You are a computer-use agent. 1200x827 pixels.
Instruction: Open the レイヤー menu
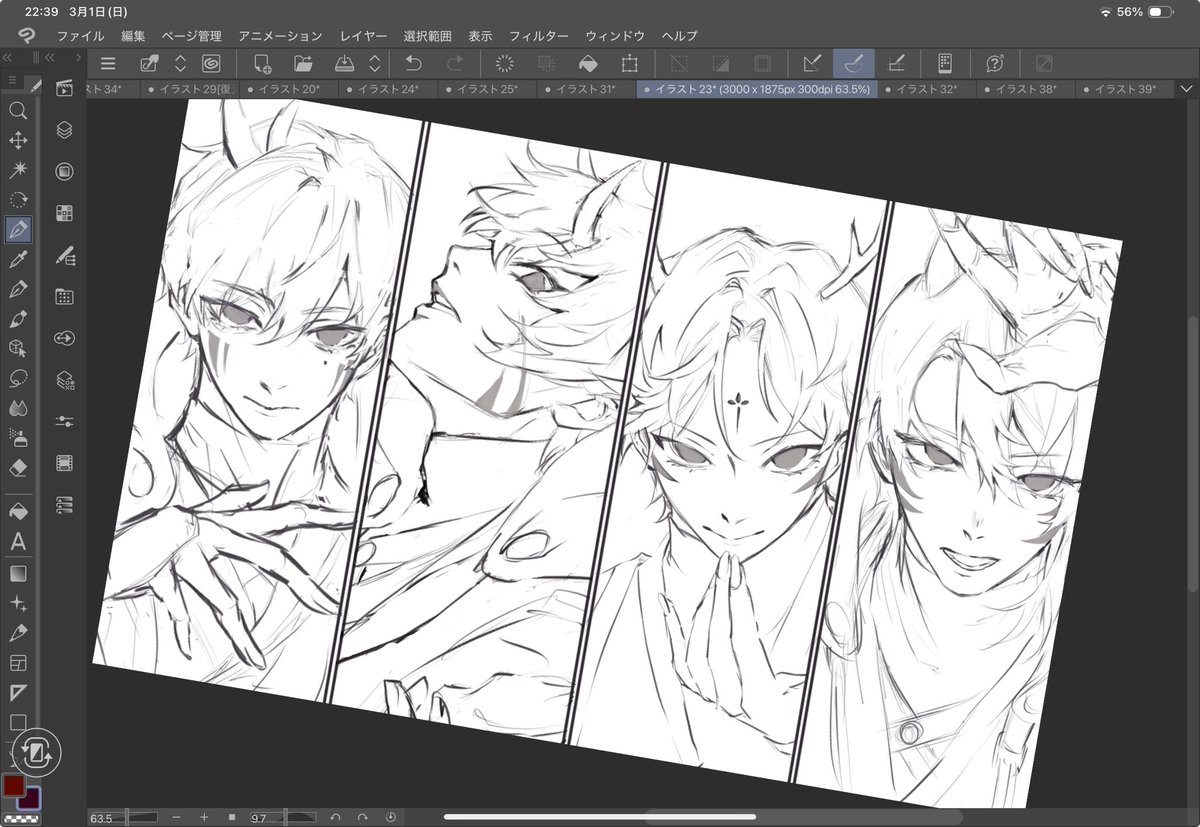(363, 36)
